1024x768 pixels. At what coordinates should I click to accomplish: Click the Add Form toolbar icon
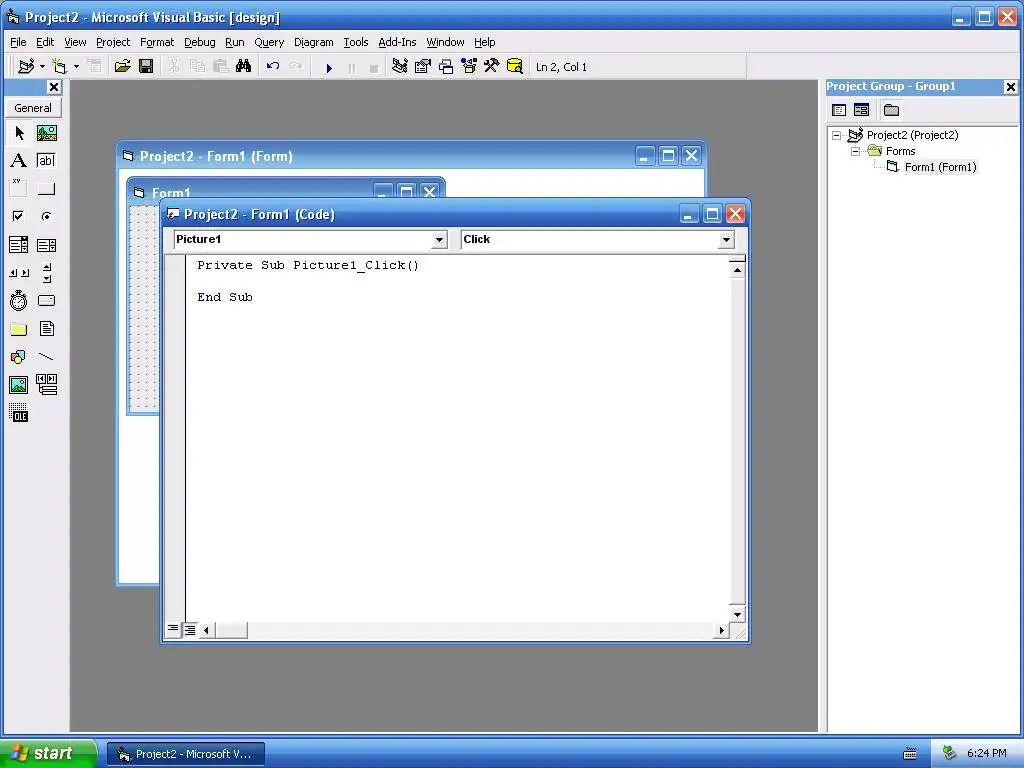coord(59,67)
